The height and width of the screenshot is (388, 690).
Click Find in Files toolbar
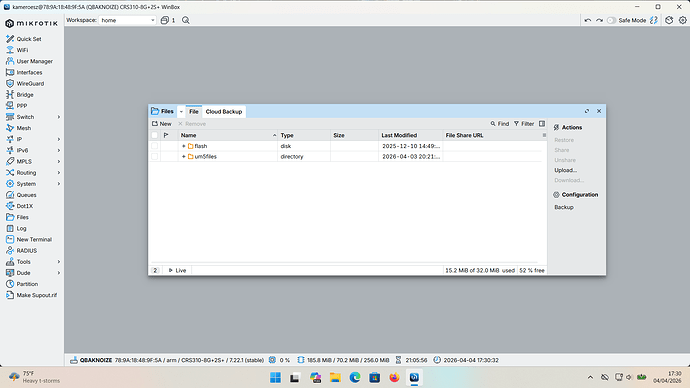point(499,124)
